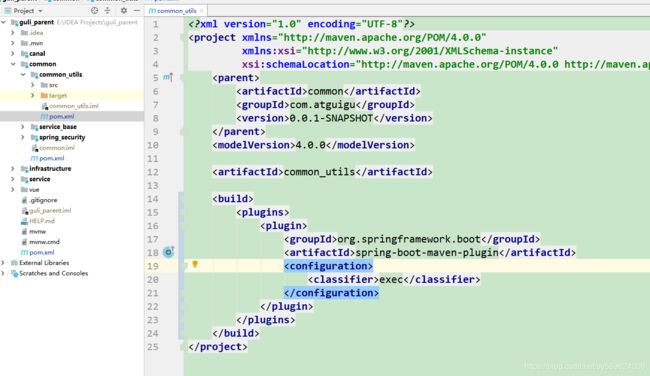The image size is (650, 376).
Task: Expand the canal module
Action: 13,53
